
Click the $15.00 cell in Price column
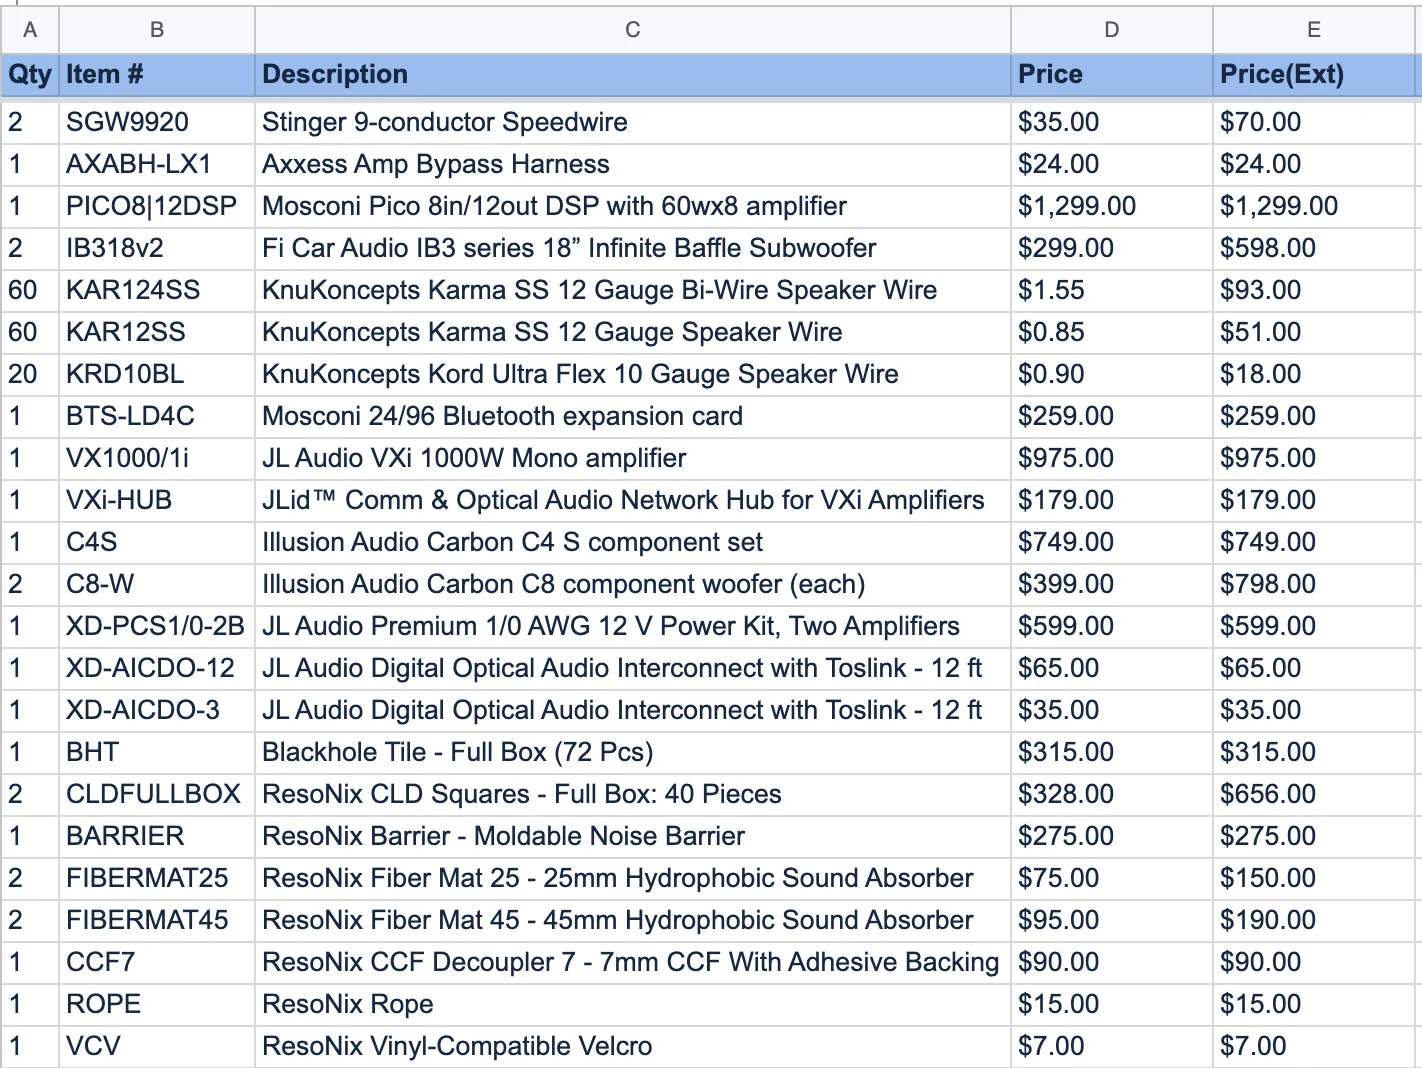click(x=1112, y=1004)
